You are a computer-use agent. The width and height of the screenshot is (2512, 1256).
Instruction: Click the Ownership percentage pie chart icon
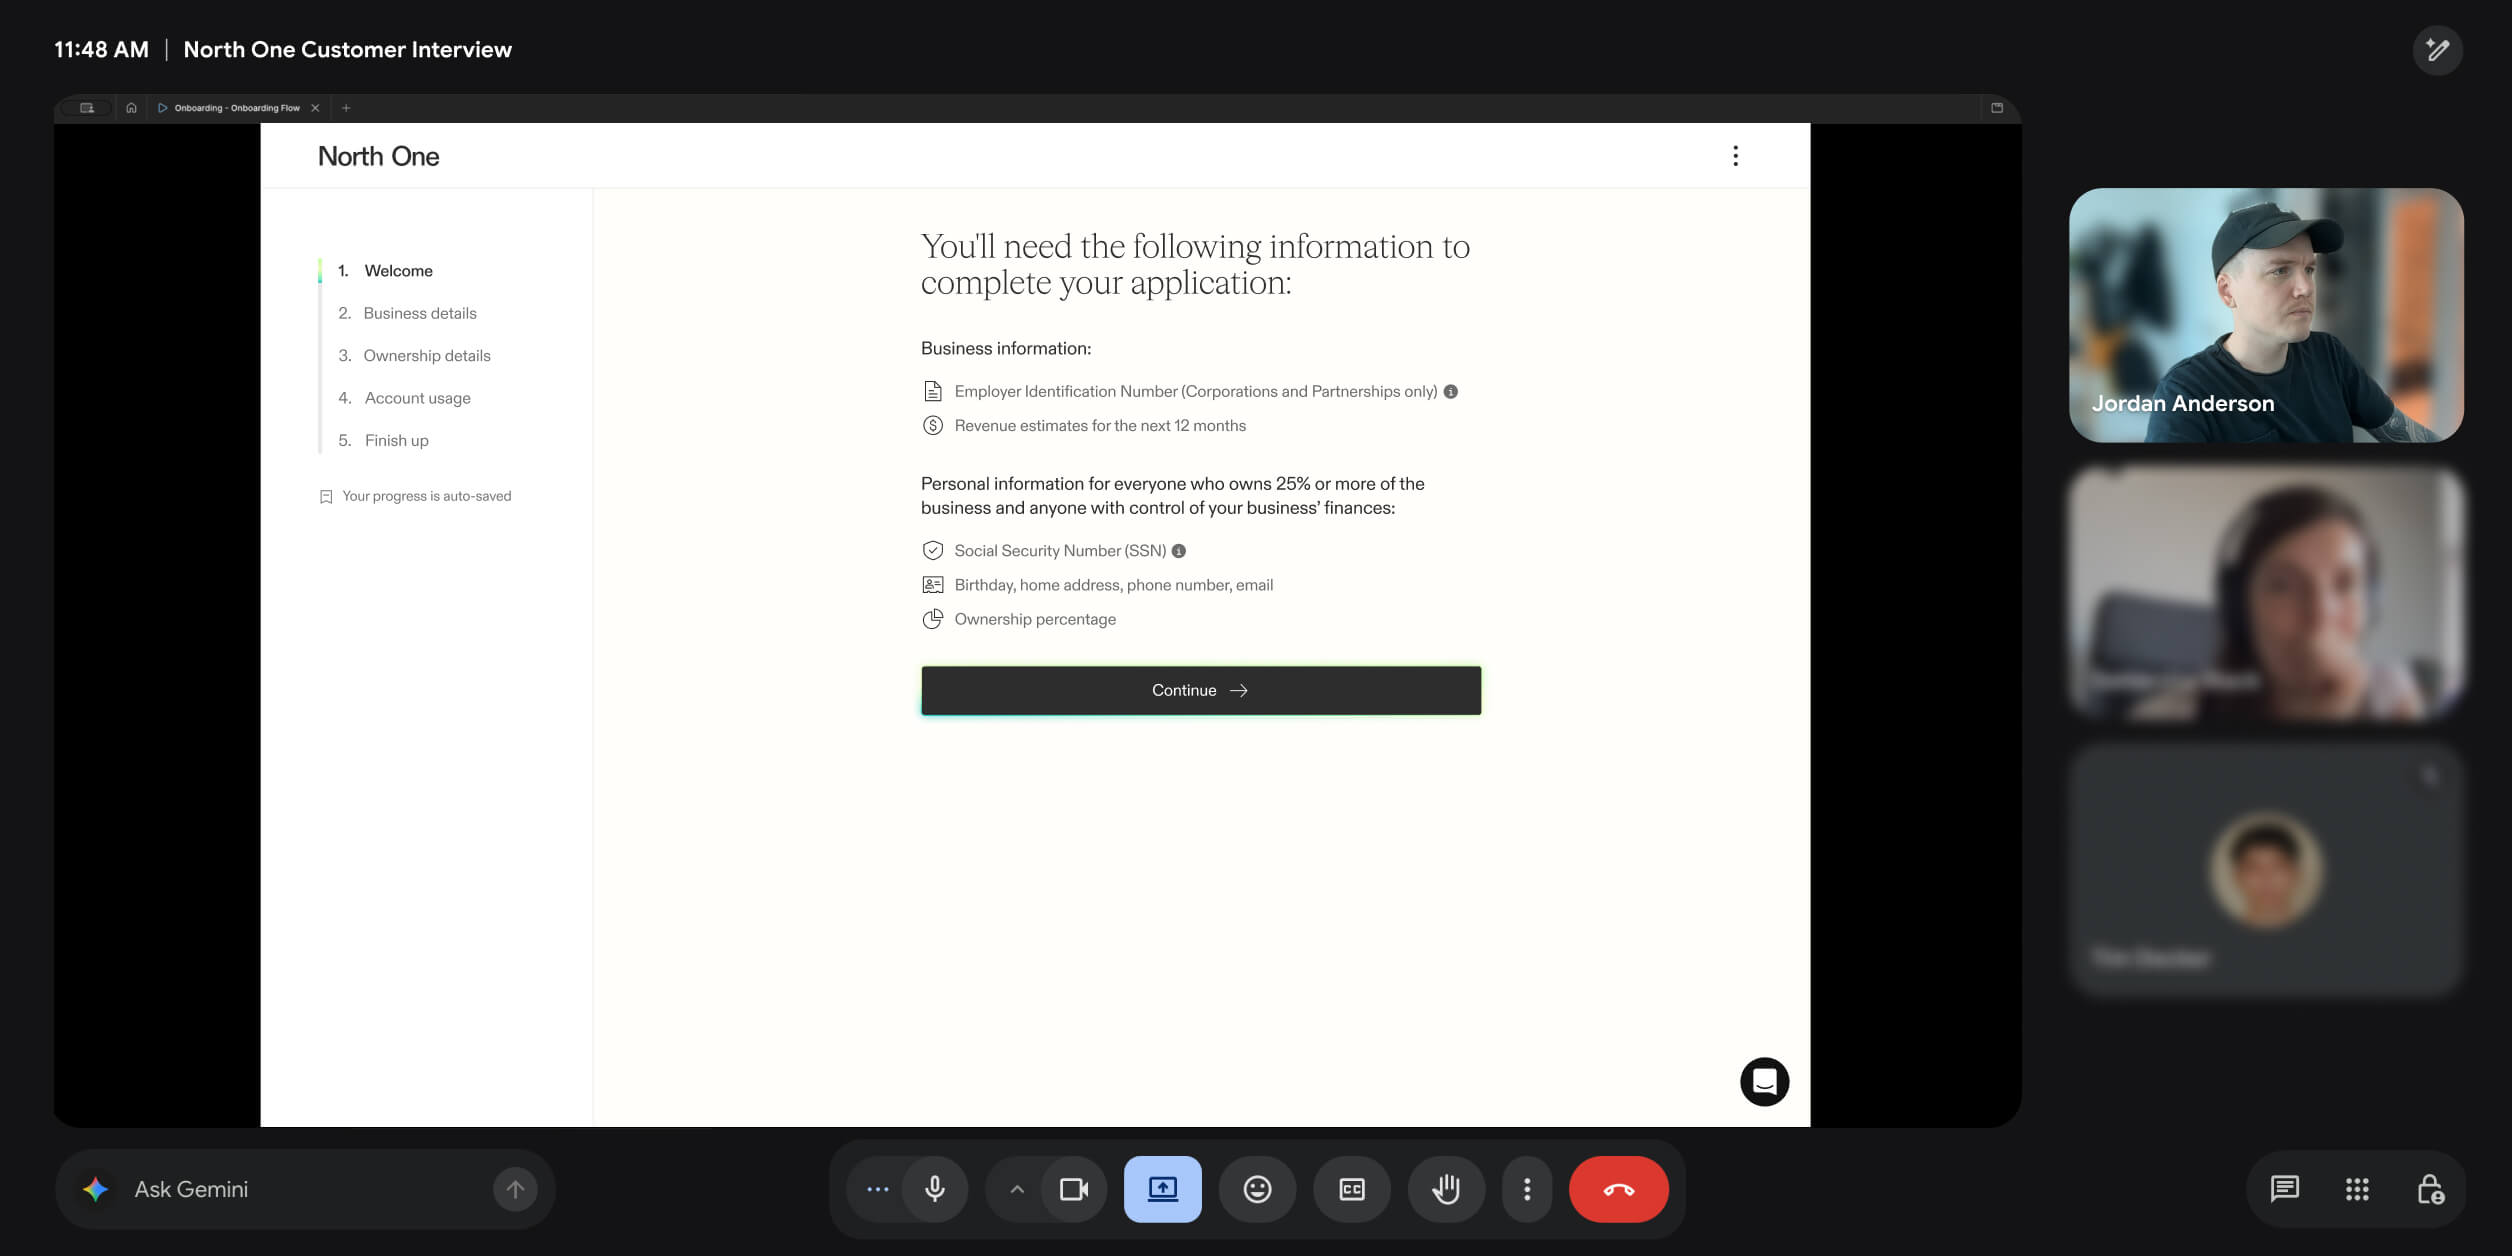[932, 619]
